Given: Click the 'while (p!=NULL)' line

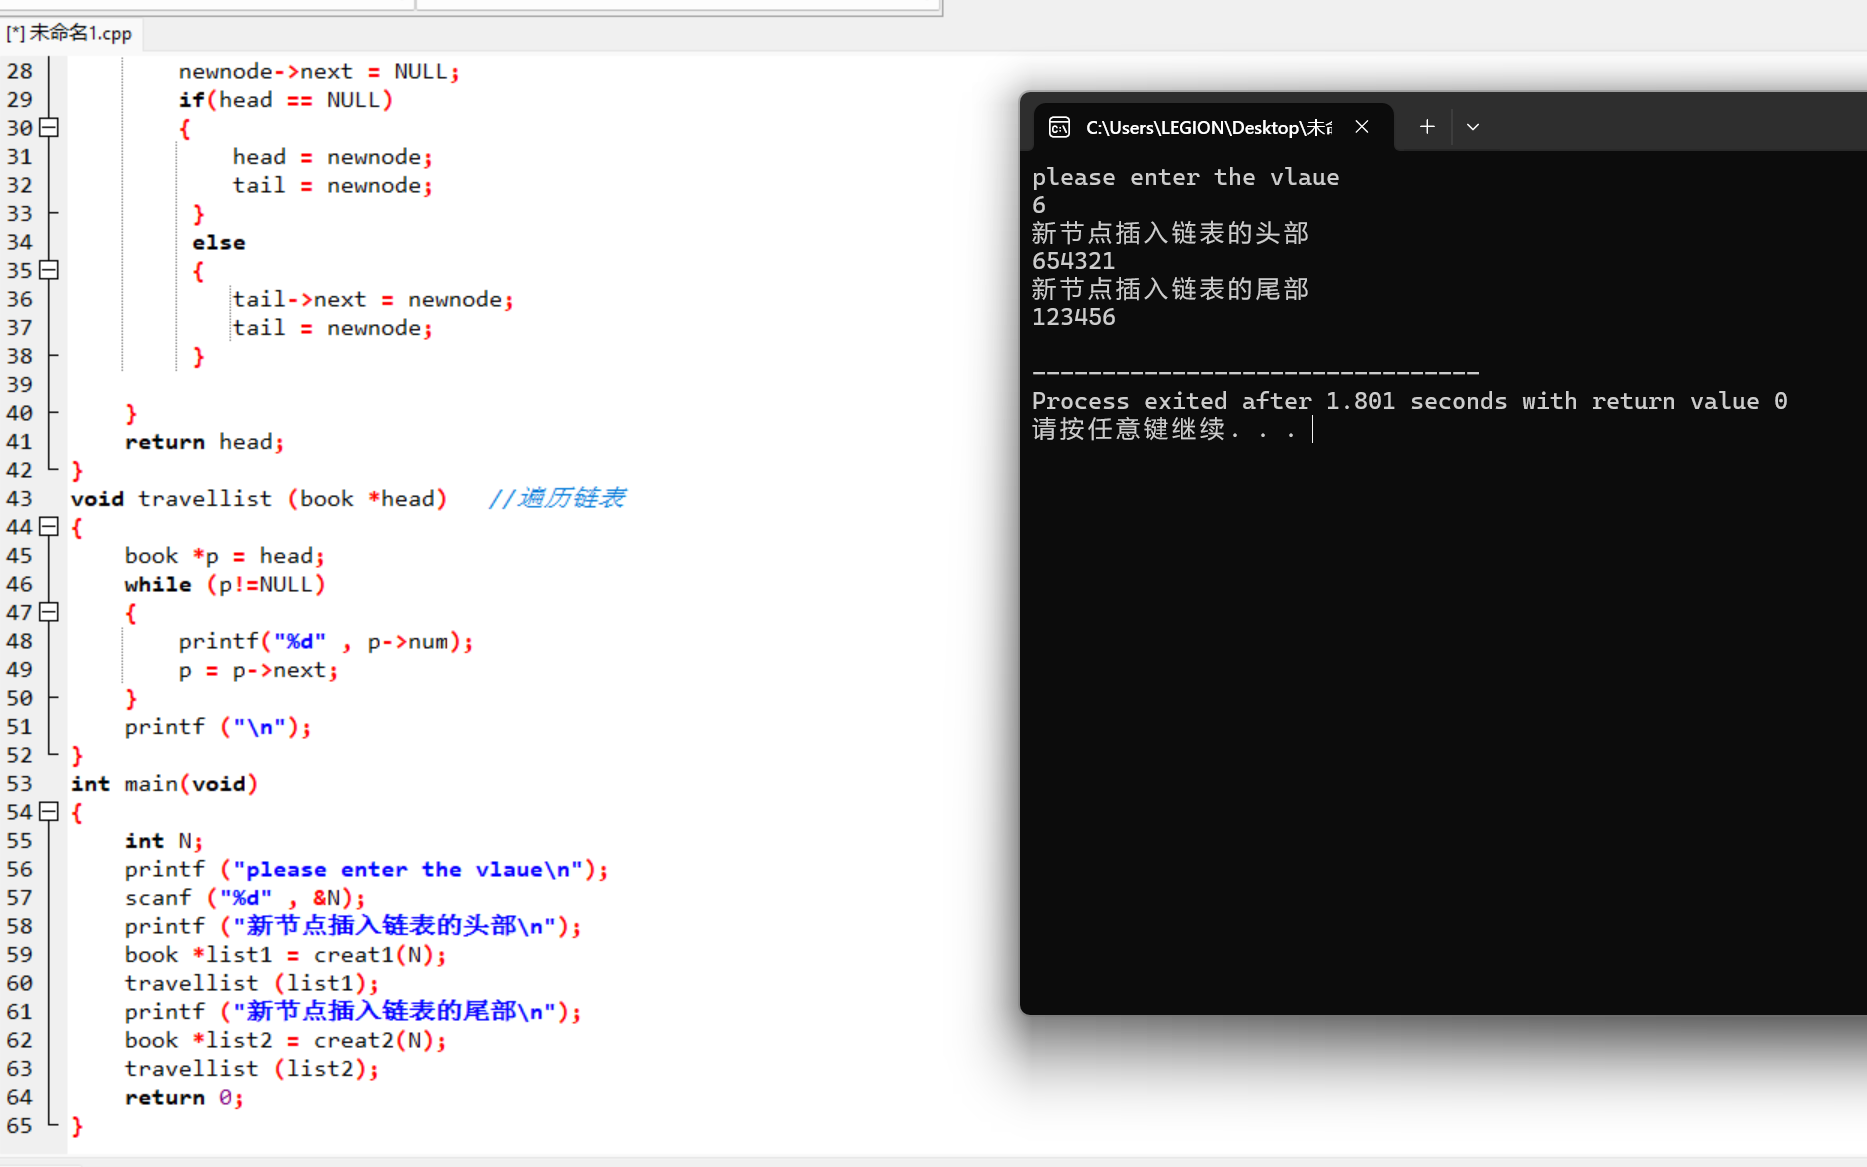Looking at the screenshot, I should point(225,585).
